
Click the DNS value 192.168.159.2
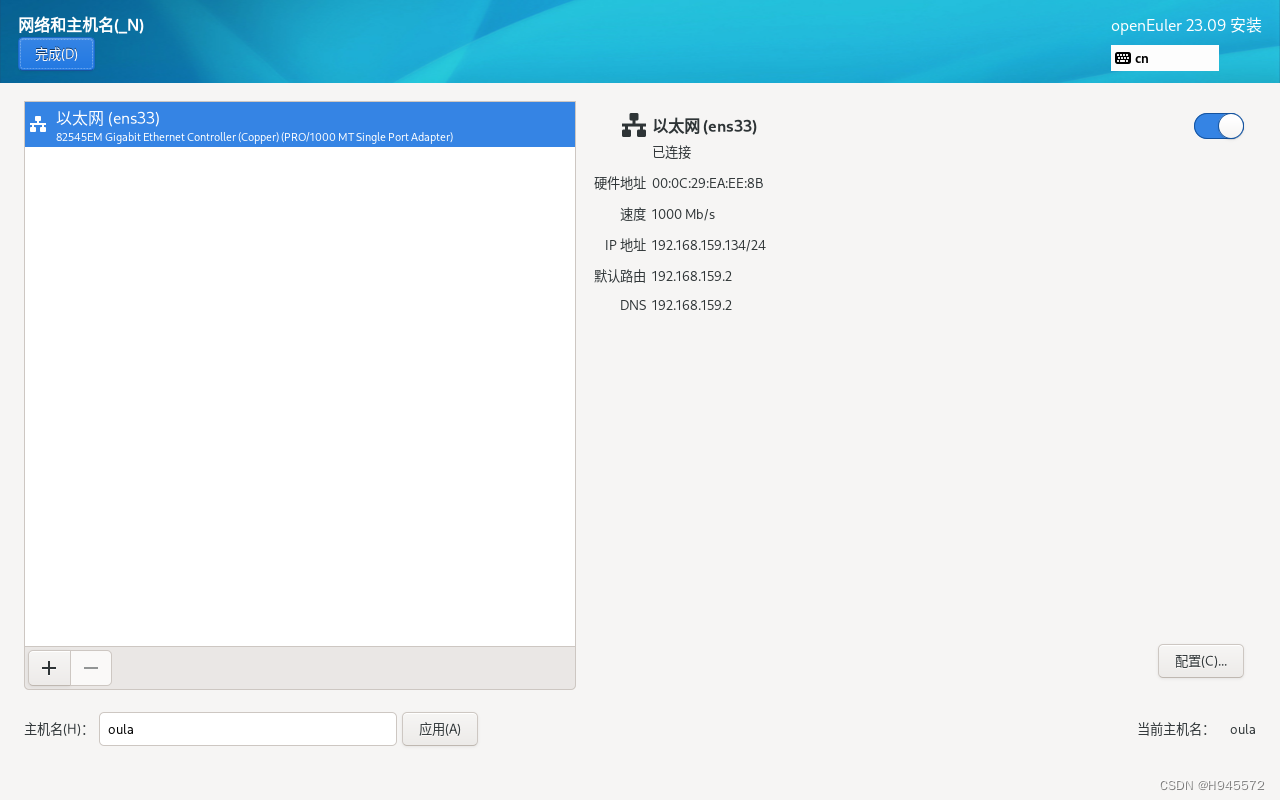692,305
